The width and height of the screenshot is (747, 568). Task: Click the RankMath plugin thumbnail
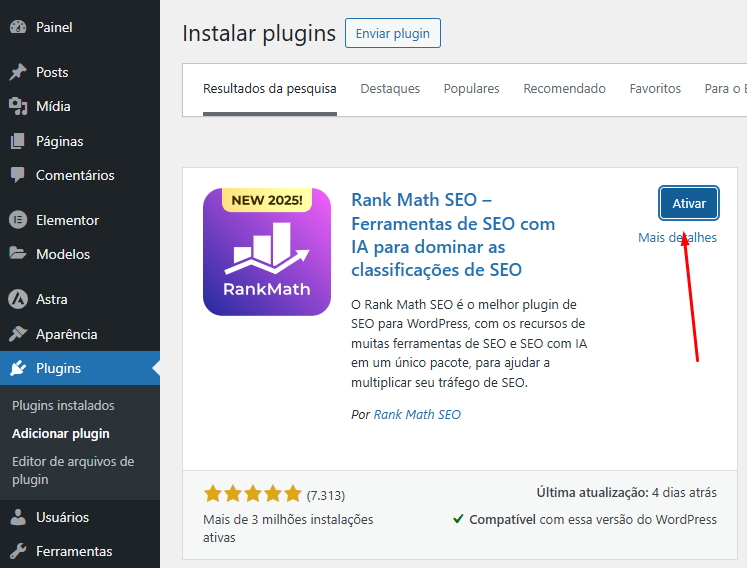tap(267, 251)
